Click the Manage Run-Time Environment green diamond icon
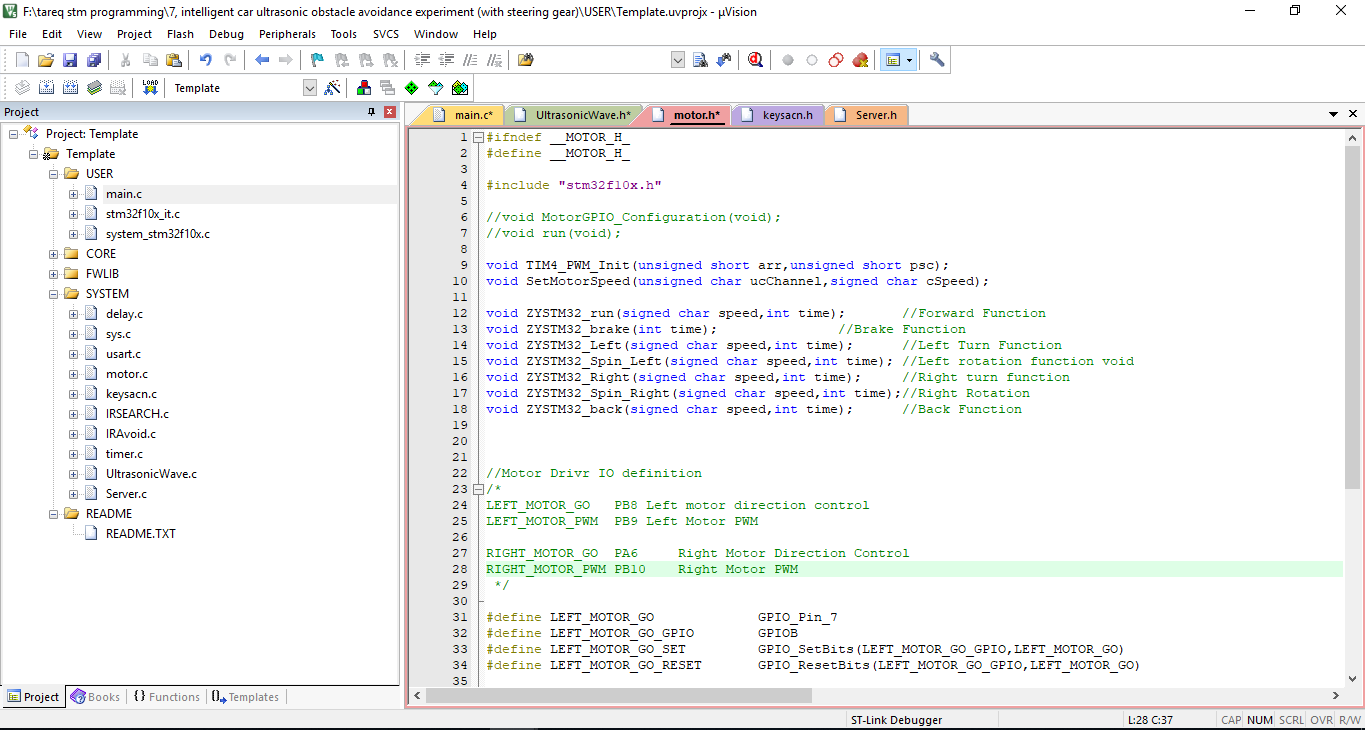The width and height of the screenshot is (1365, 730). pyautogui.click(x=411, y=88)
